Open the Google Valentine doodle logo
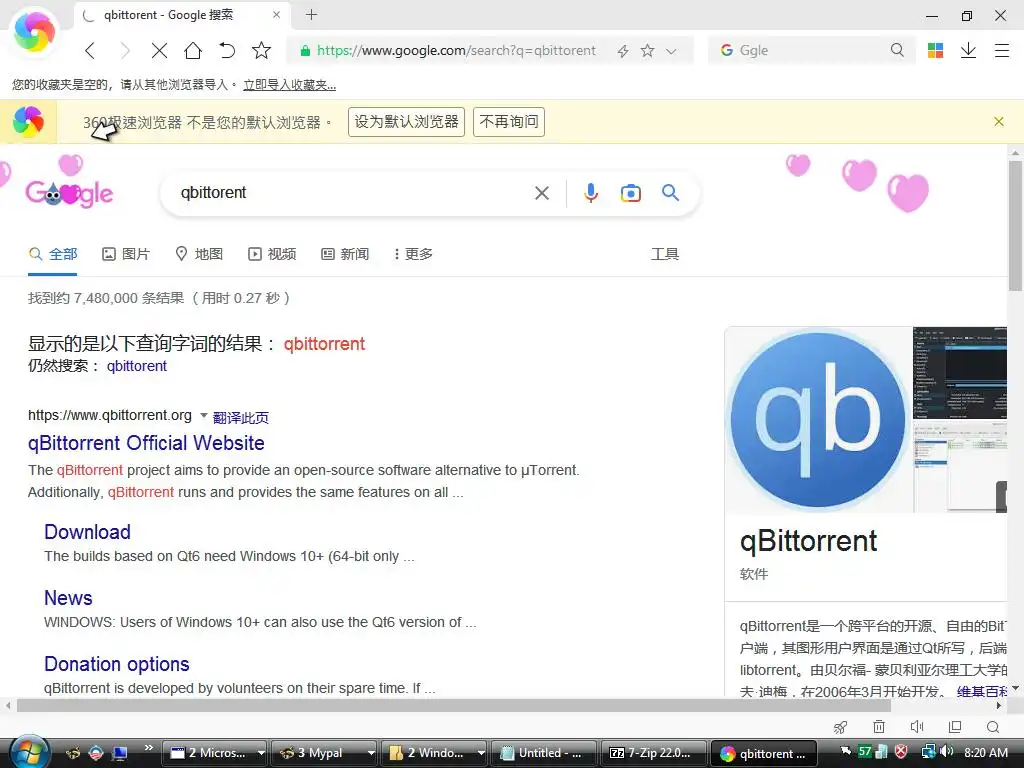Viewport: 1024px width, 768px height. (69, 193)
